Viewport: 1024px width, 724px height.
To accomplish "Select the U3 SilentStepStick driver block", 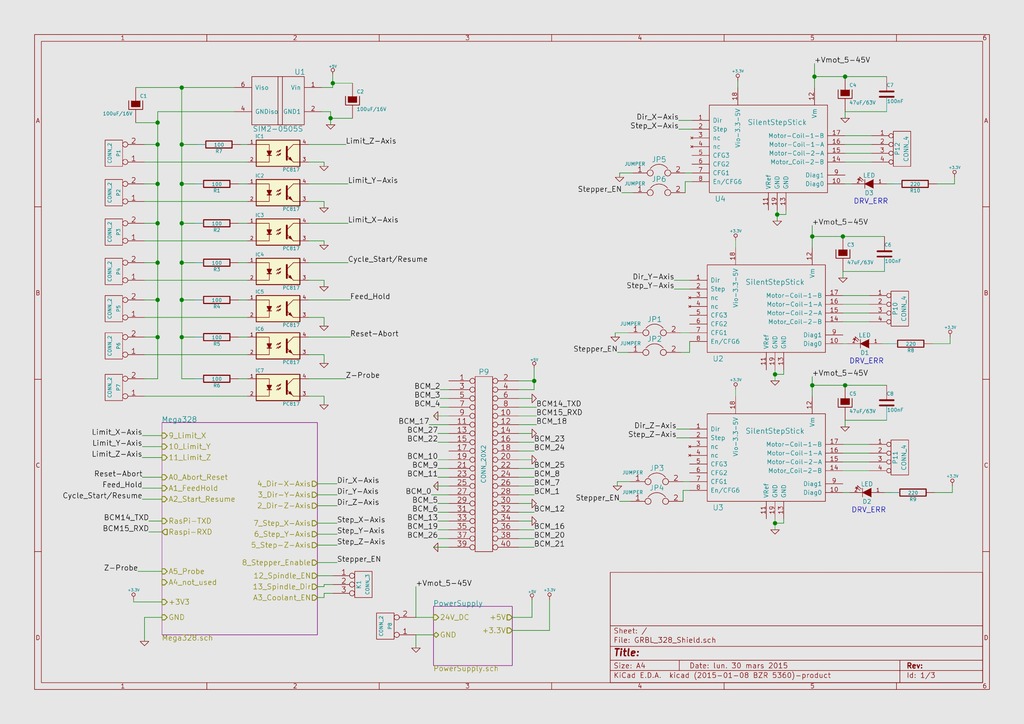I will pyautogui.click(x=766, y=458).
